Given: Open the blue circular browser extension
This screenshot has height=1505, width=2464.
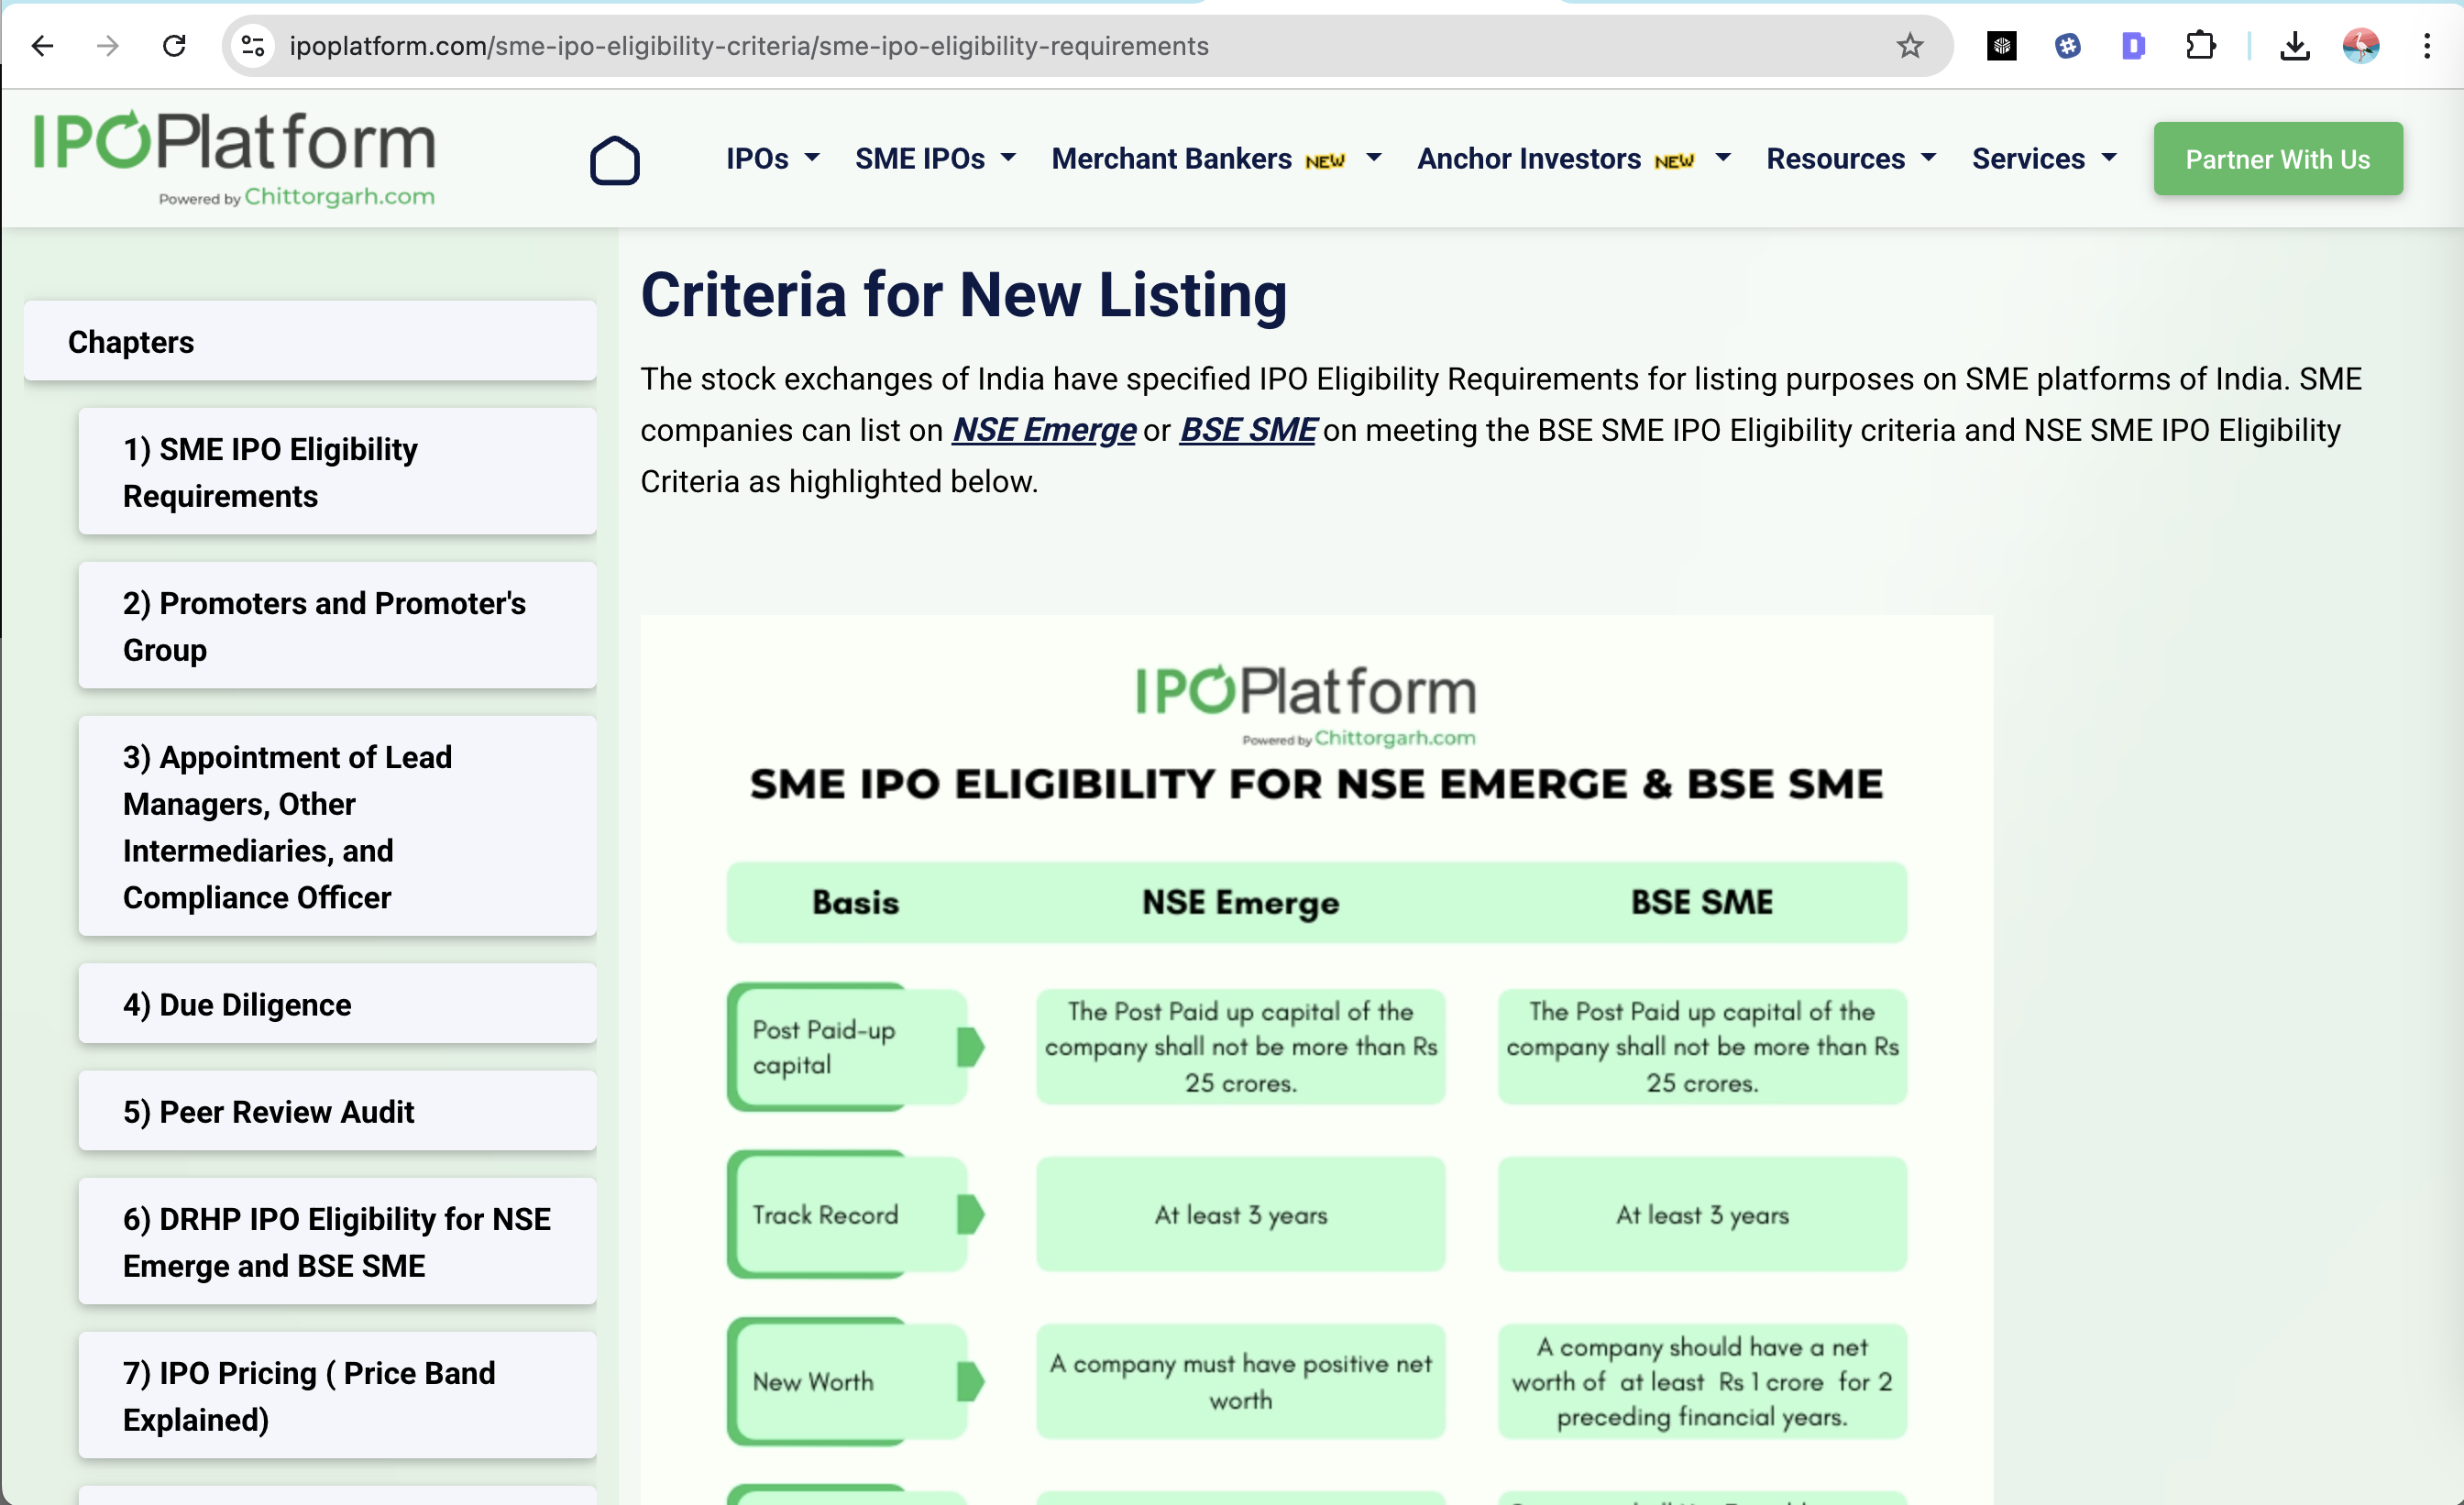Looking at the screenshot, I should tap(2068, 46).
